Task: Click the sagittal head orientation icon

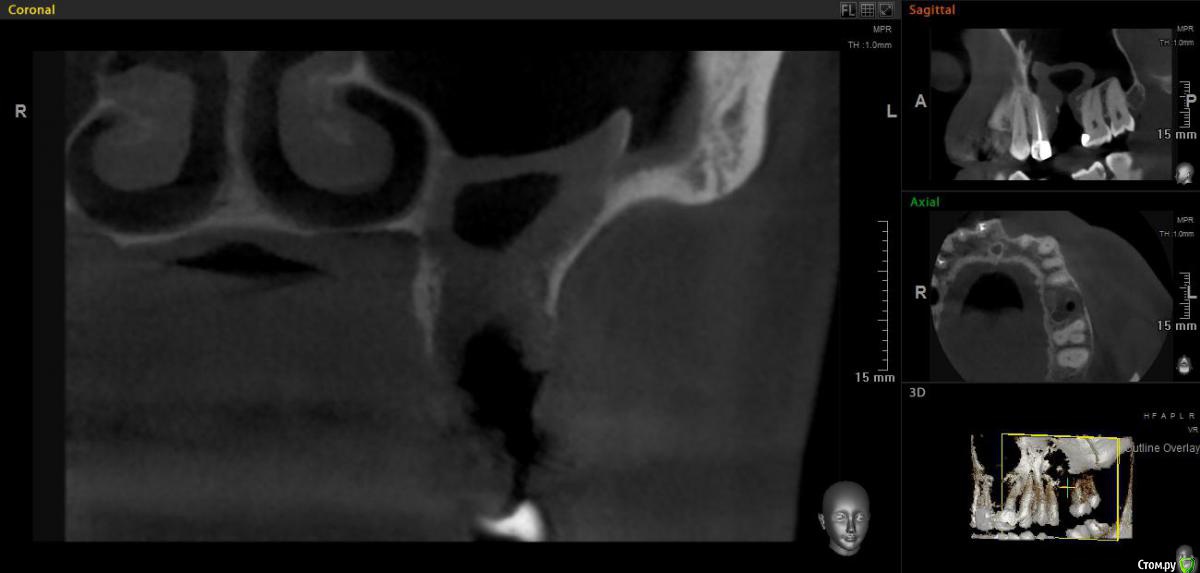Action: click(x=1185, y=173)
